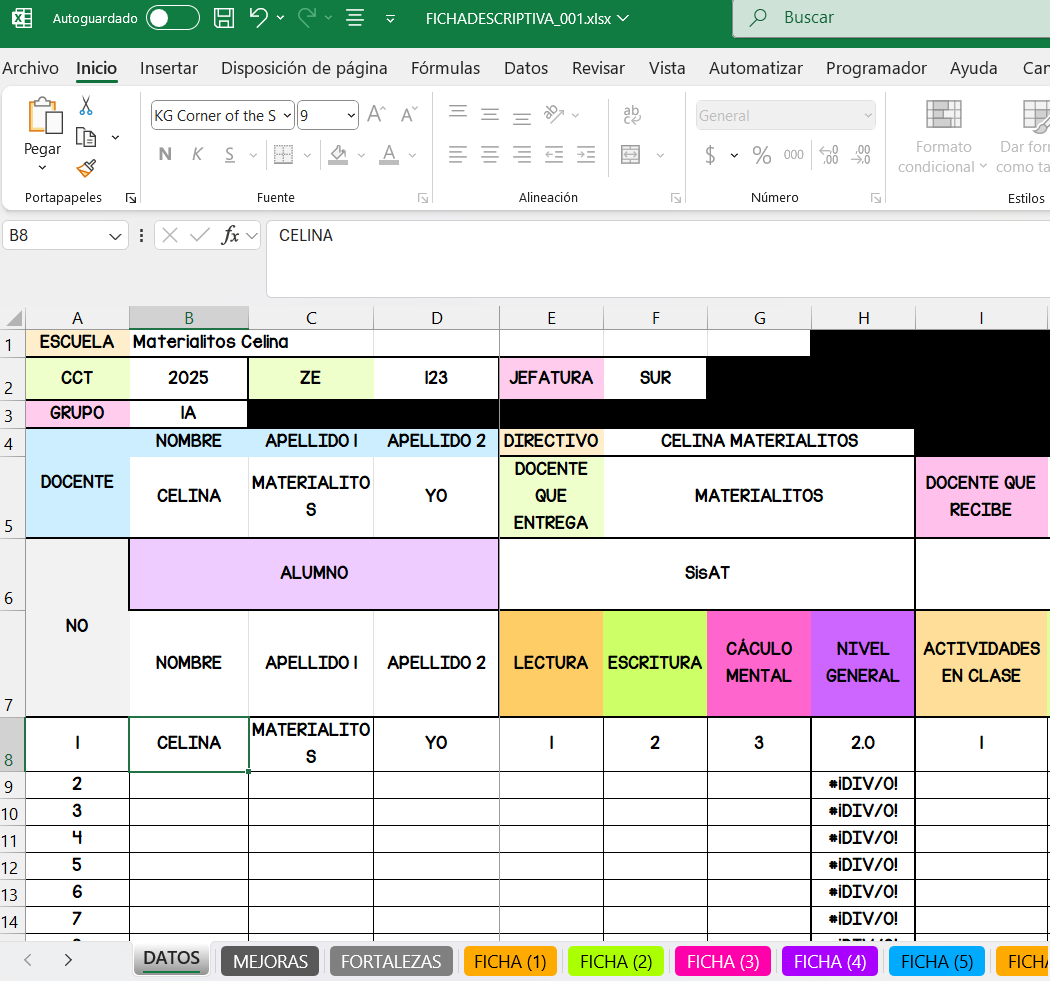Toggle Align Left for text
The height and width of the screenshot is (981, 1050).
click(458, 155)
